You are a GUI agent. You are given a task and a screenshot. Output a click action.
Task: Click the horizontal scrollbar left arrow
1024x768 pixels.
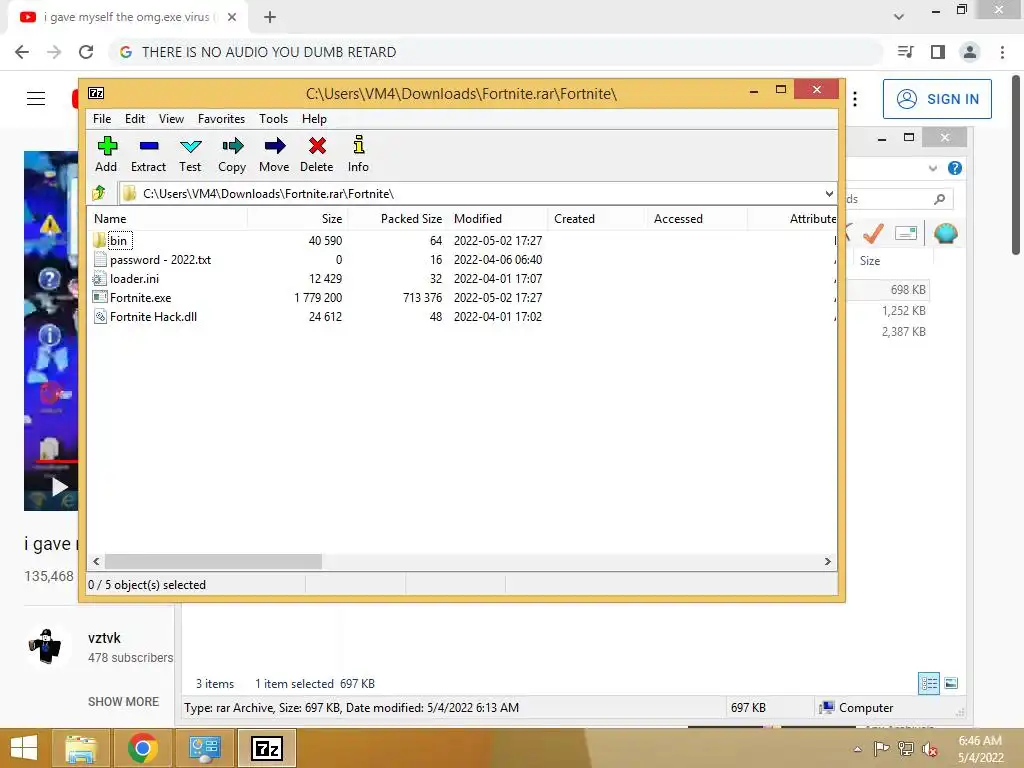[97, 562]
